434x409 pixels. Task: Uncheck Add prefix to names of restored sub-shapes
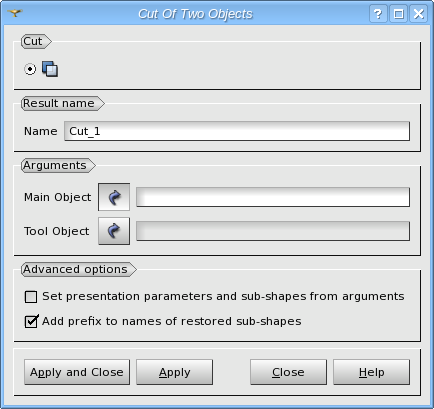tap(31, 322)
